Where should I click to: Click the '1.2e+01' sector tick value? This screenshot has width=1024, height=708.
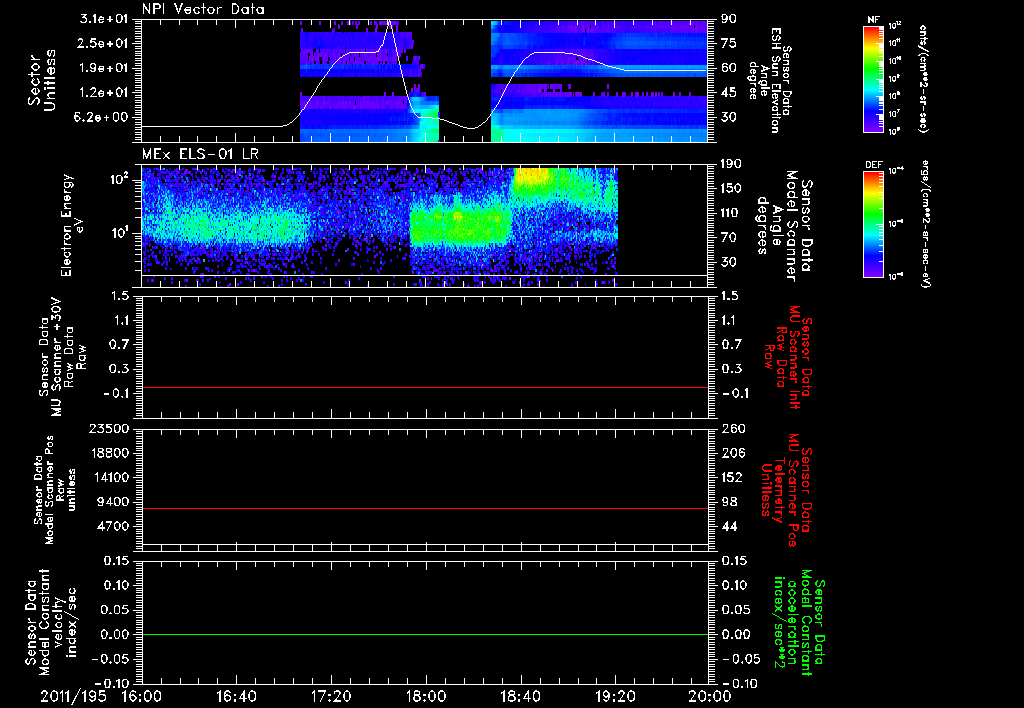pos(104,93)
